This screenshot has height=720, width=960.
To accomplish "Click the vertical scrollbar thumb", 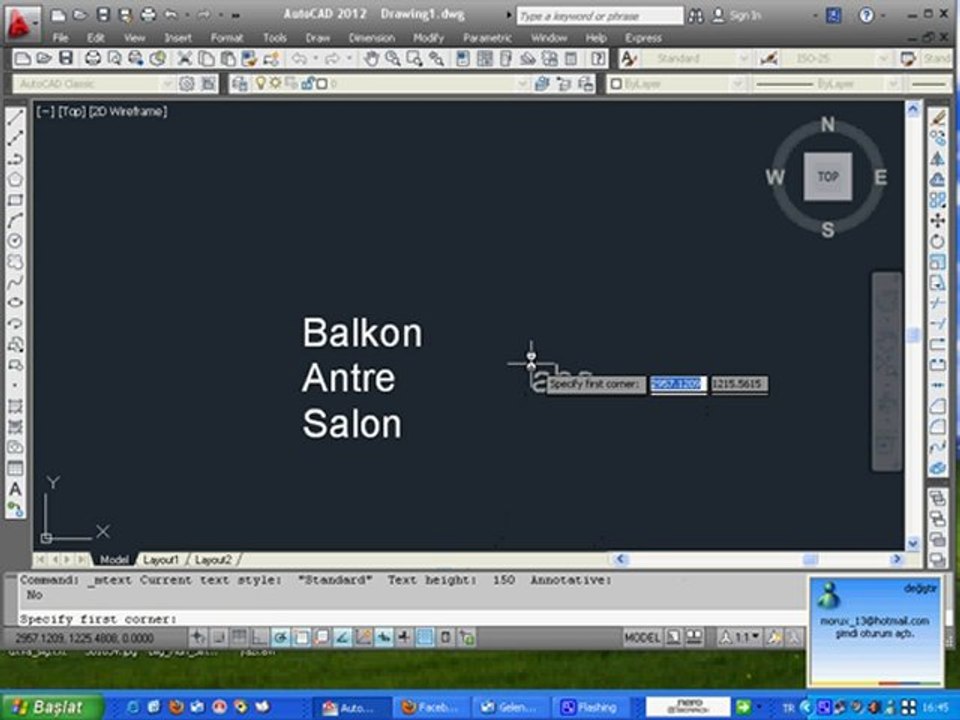I will point(913,335).
